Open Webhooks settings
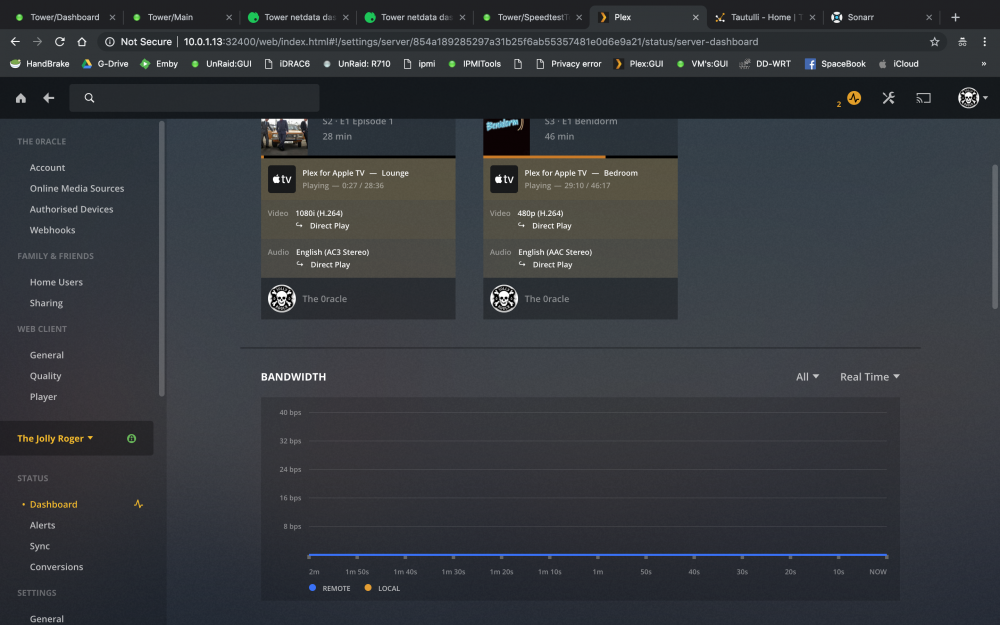The width and height of the screenshot is (1000, 625). click(x=52, y=230)
